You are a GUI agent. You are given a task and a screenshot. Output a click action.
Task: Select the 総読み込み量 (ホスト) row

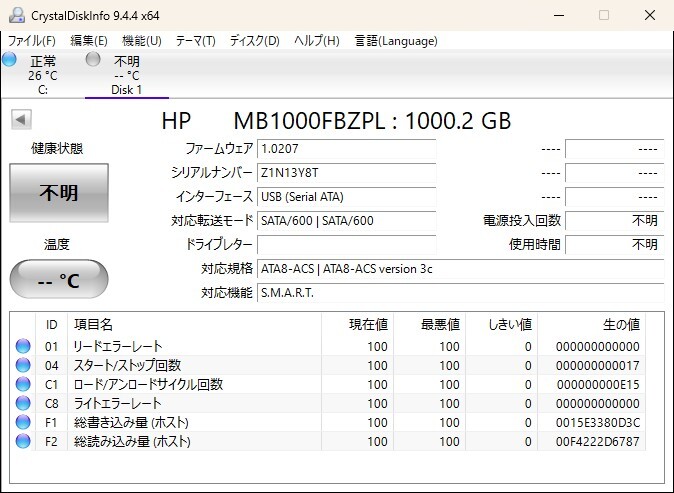(x=328, y=441)
